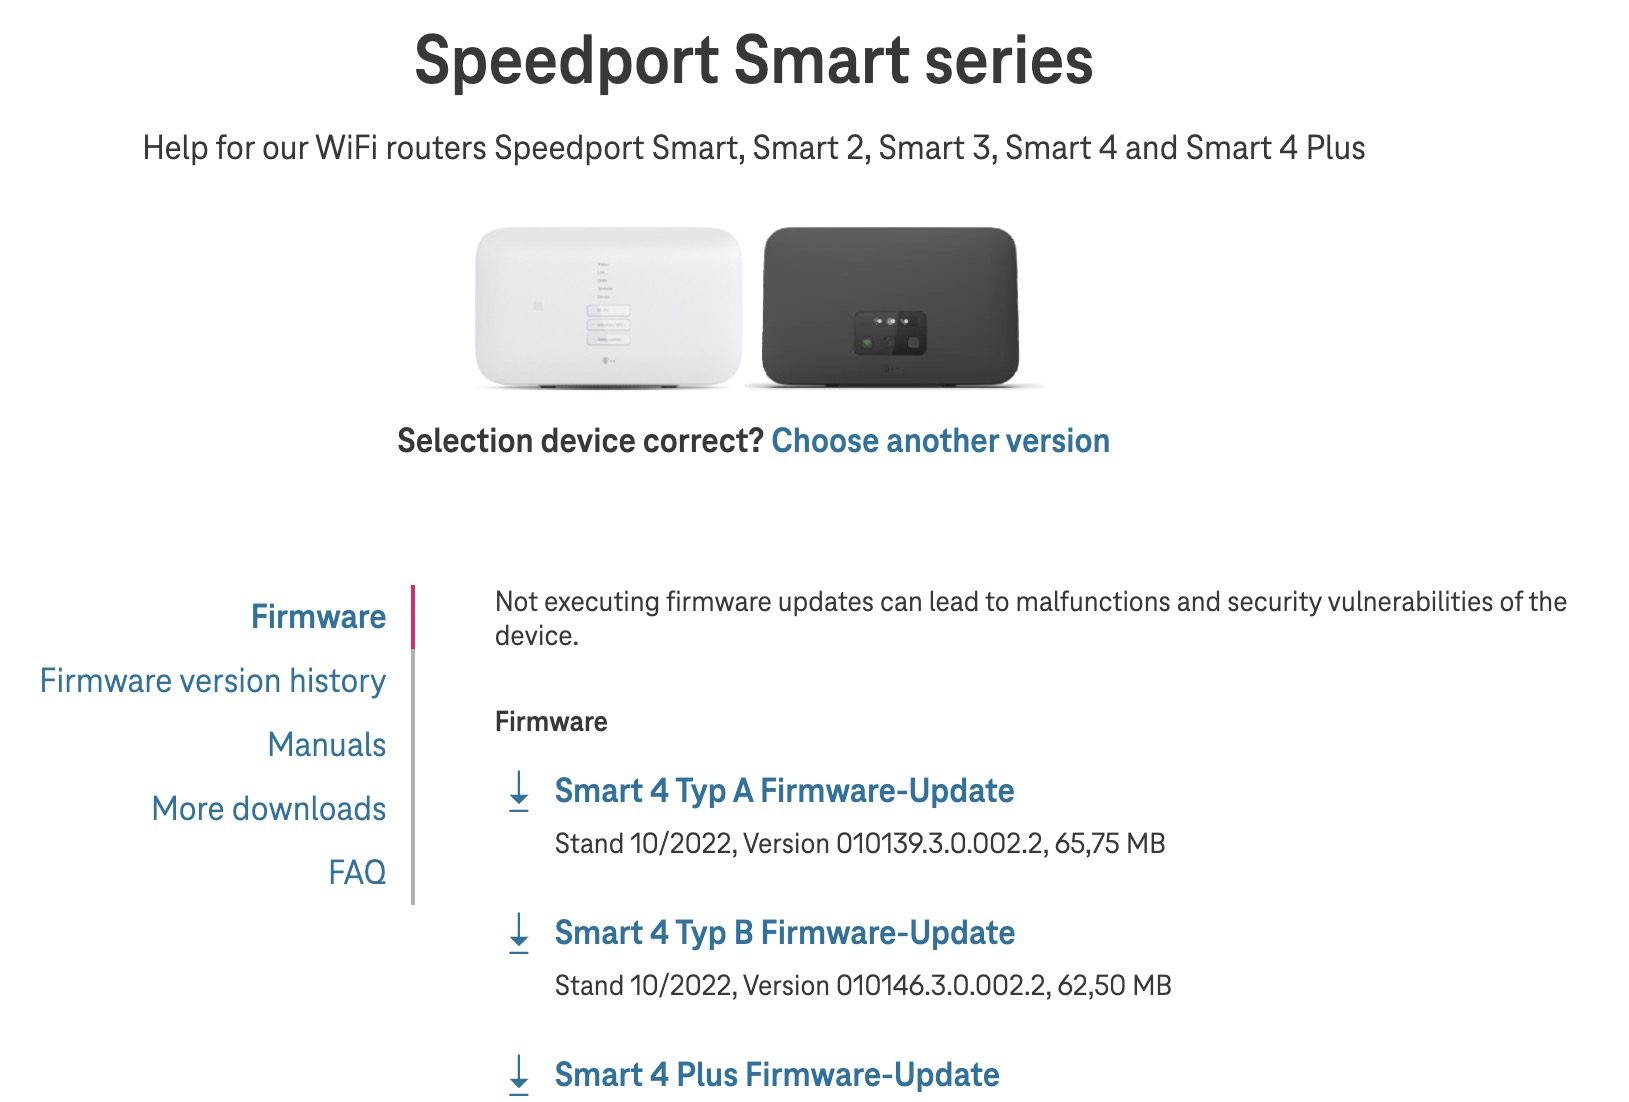
Task: Click the download arrow for Smart 4 Typ A
Action: pos(519,791)
